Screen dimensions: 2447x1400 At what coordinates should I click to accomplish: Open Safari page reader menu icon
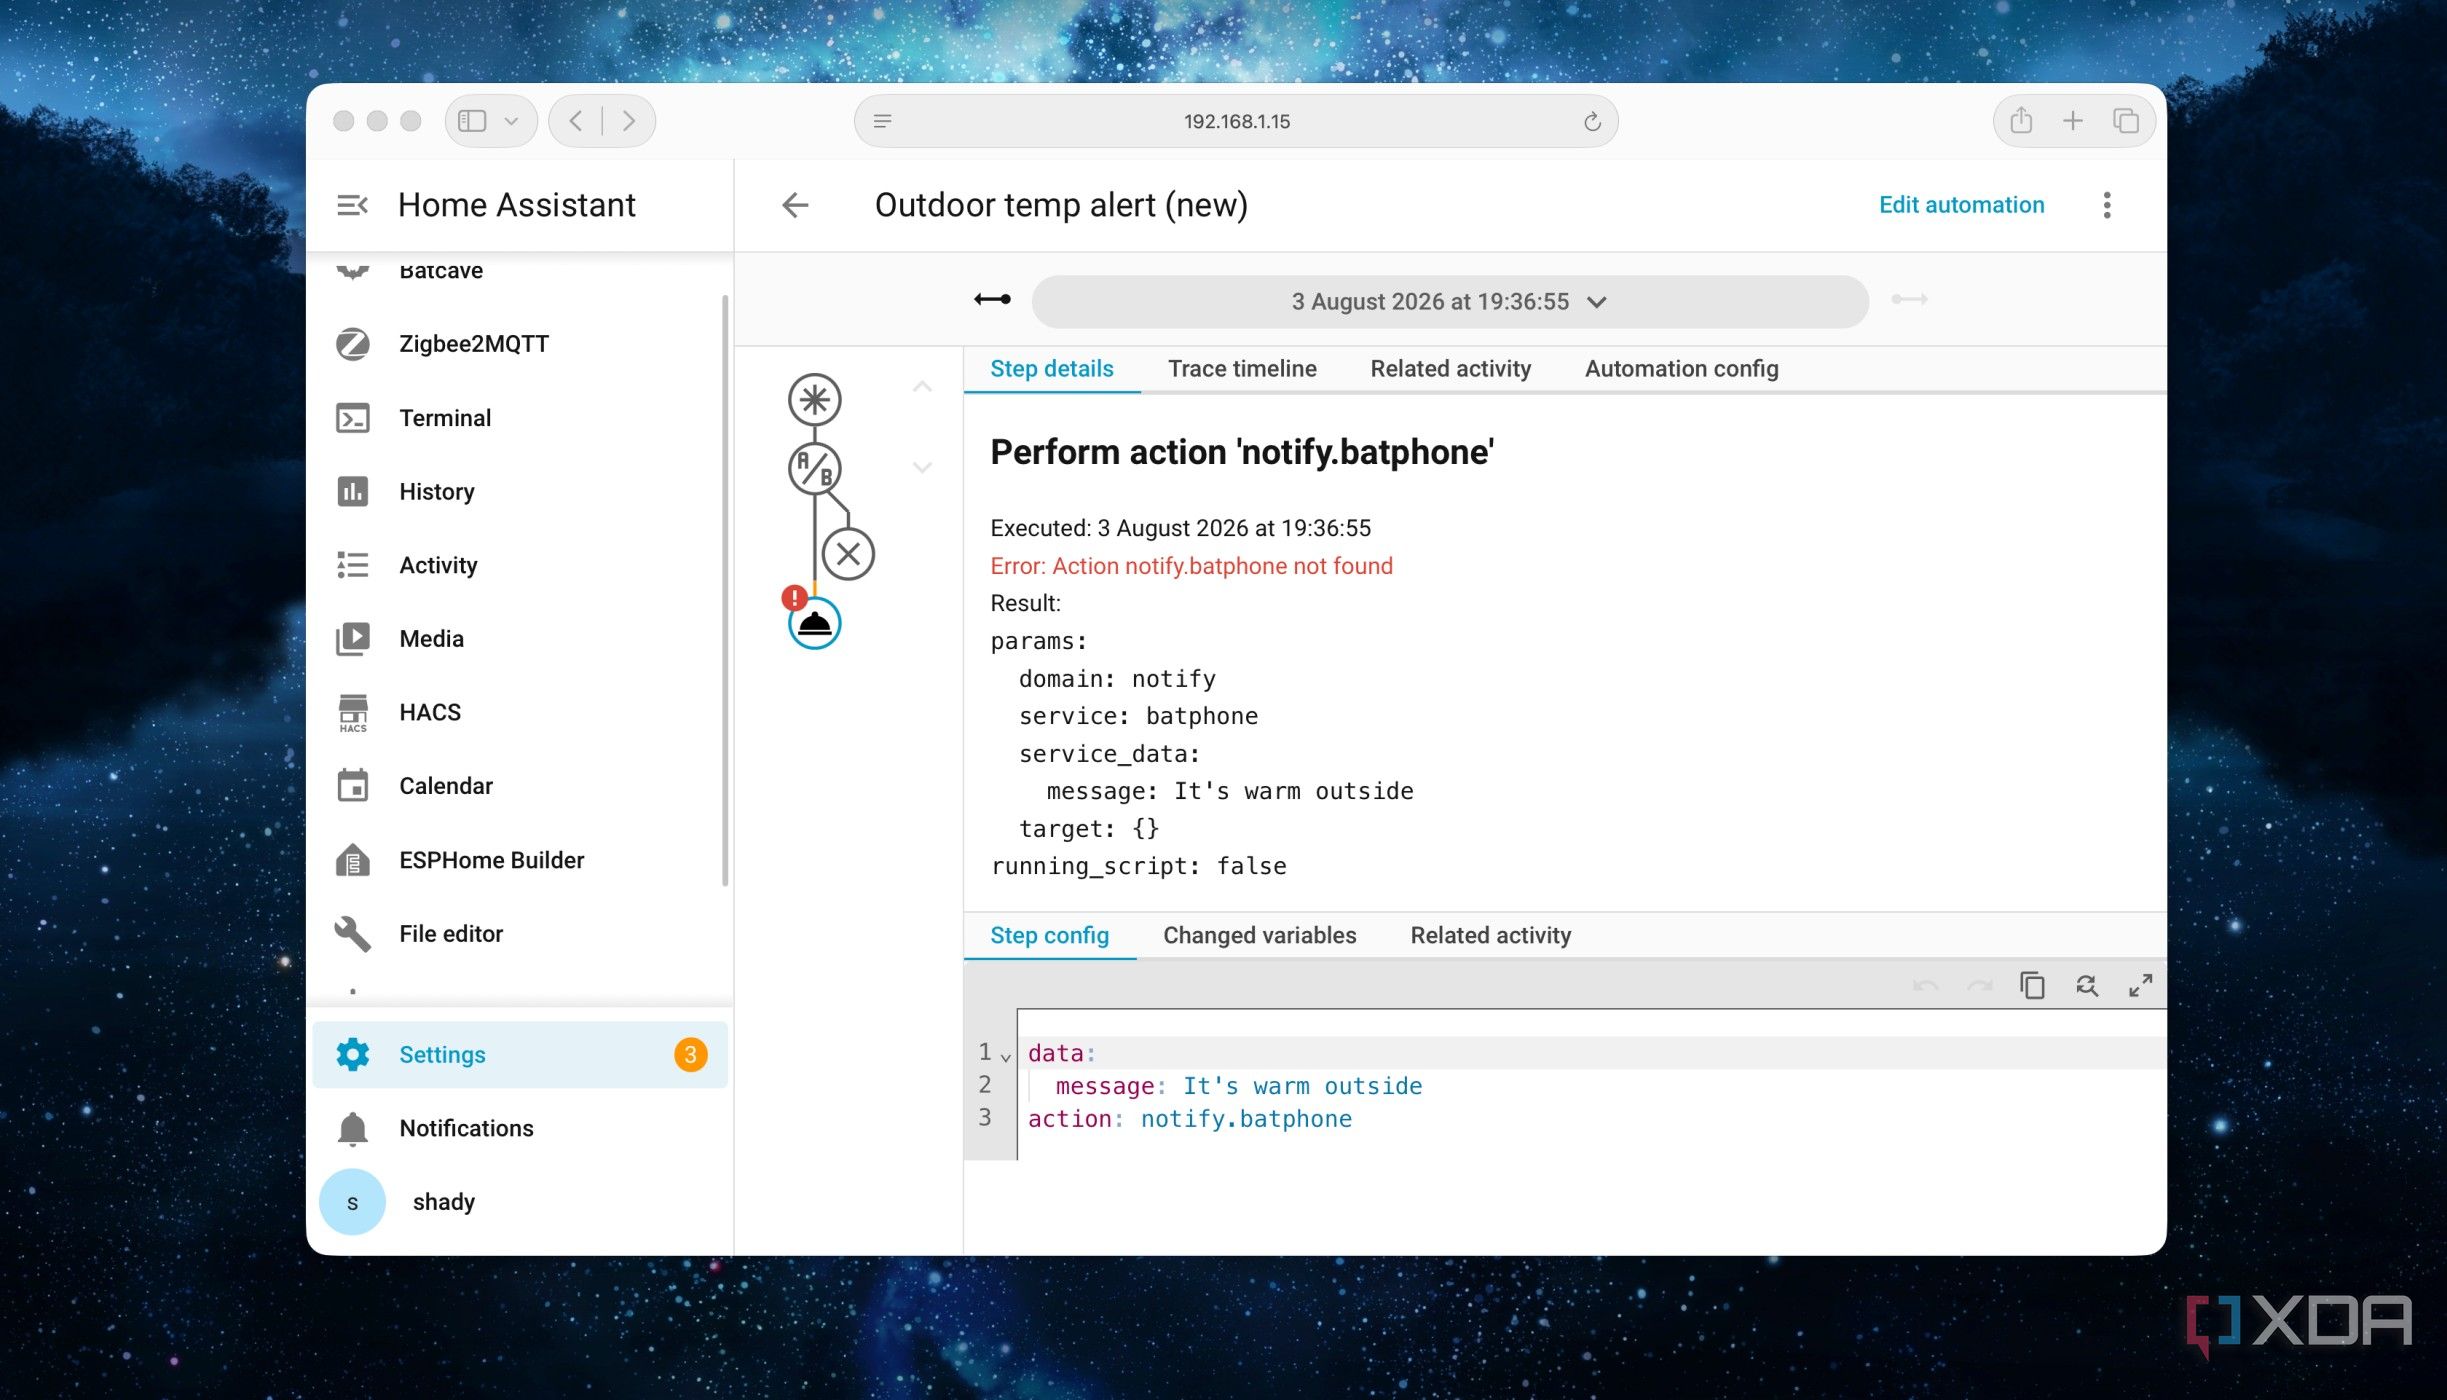click(x=882, y=121)
